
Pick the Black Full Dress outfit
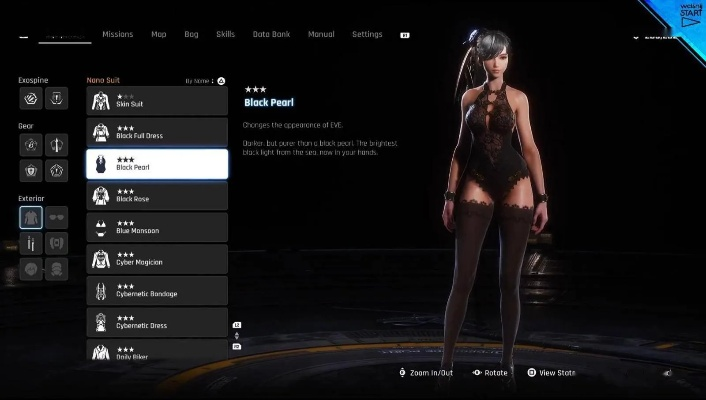(157, 132)
